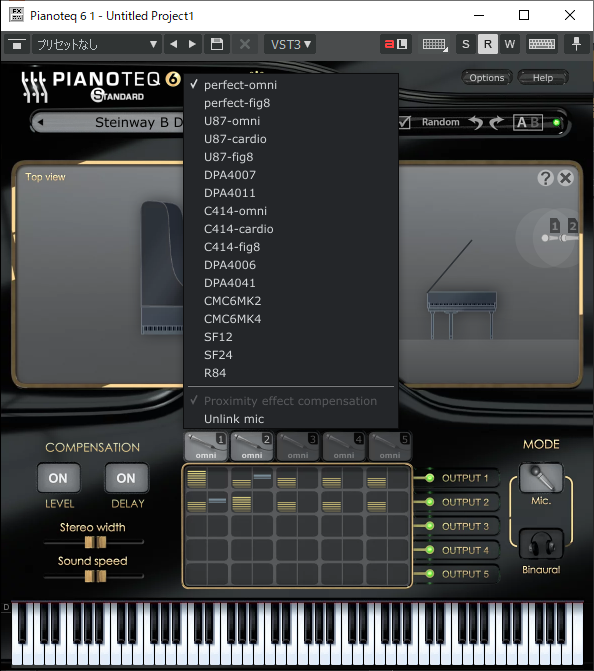Undo the last change arrow
Viewport: 594px width, 671px height.
click(x=476, y=123)
